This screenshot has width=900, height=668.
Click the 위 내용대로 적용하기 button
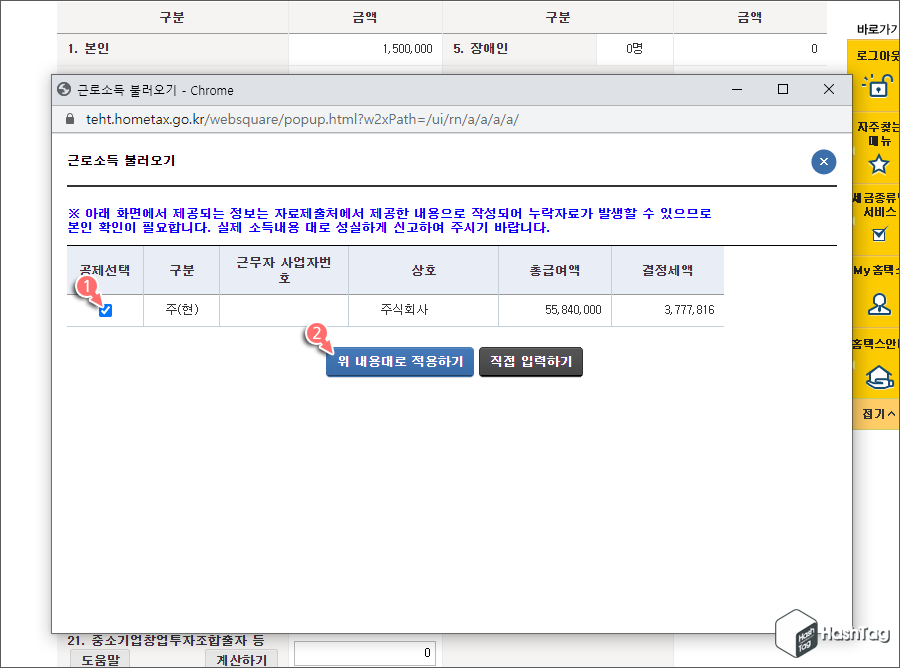coord(399,362)
